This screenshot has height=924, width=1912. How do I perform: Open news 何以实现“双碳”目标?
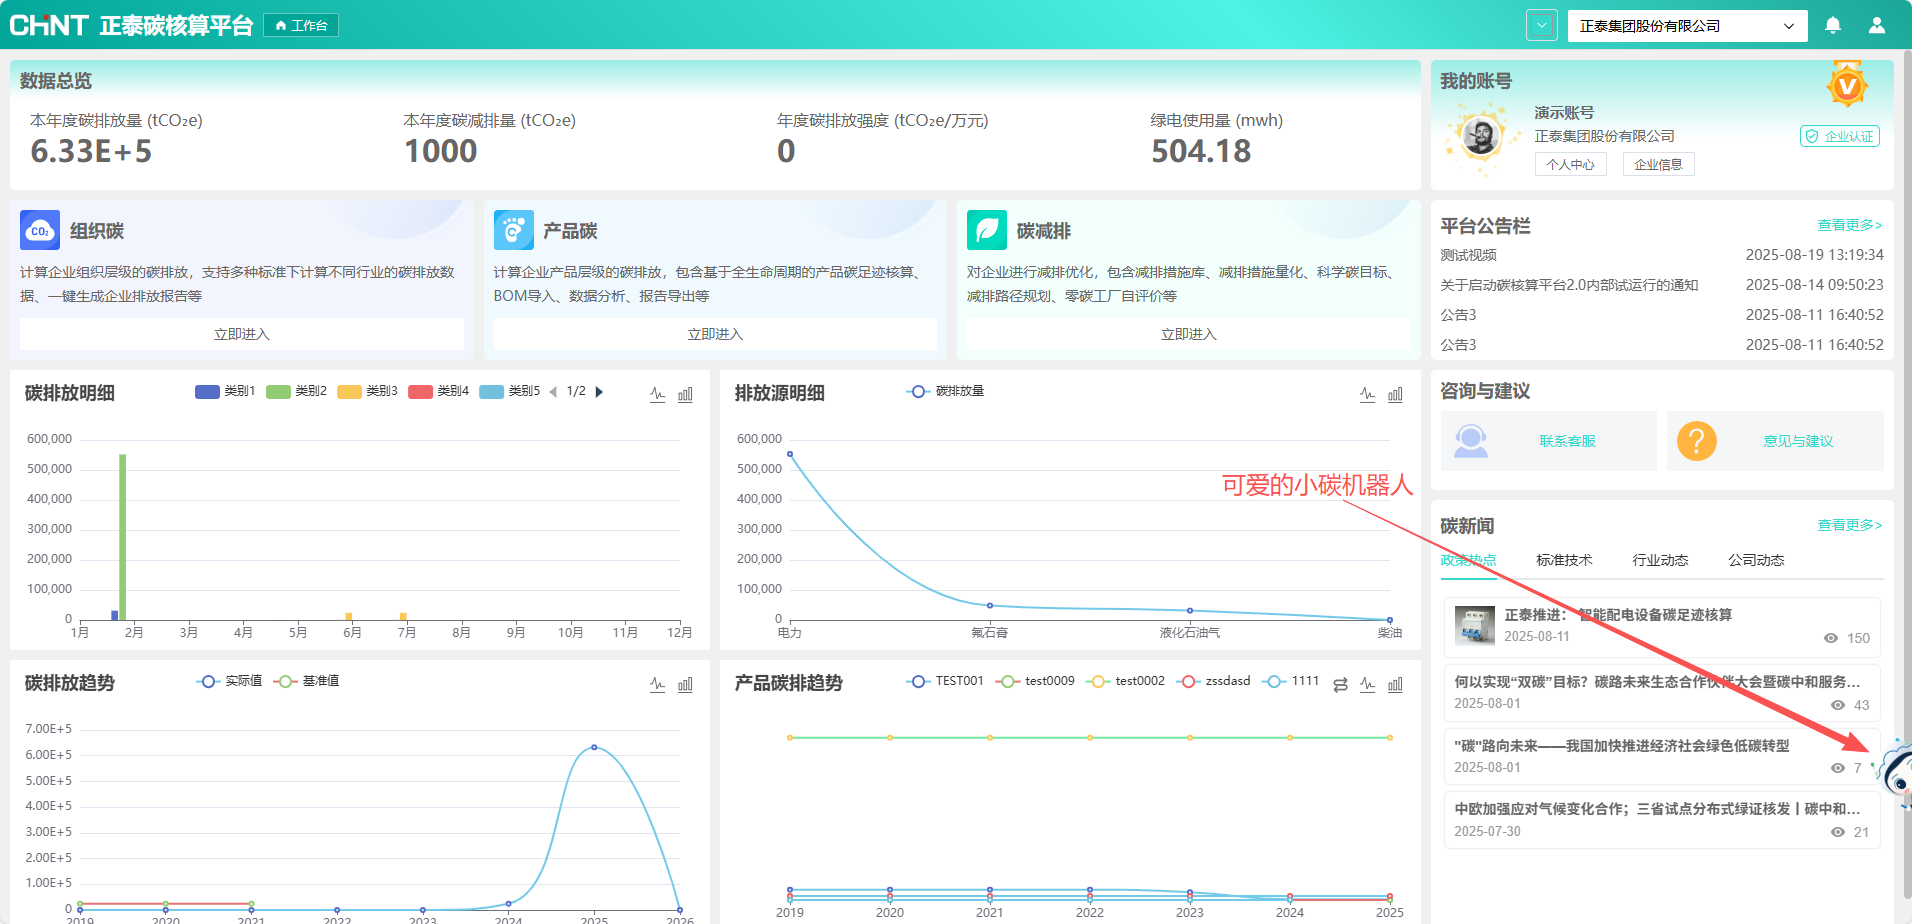1656,682
